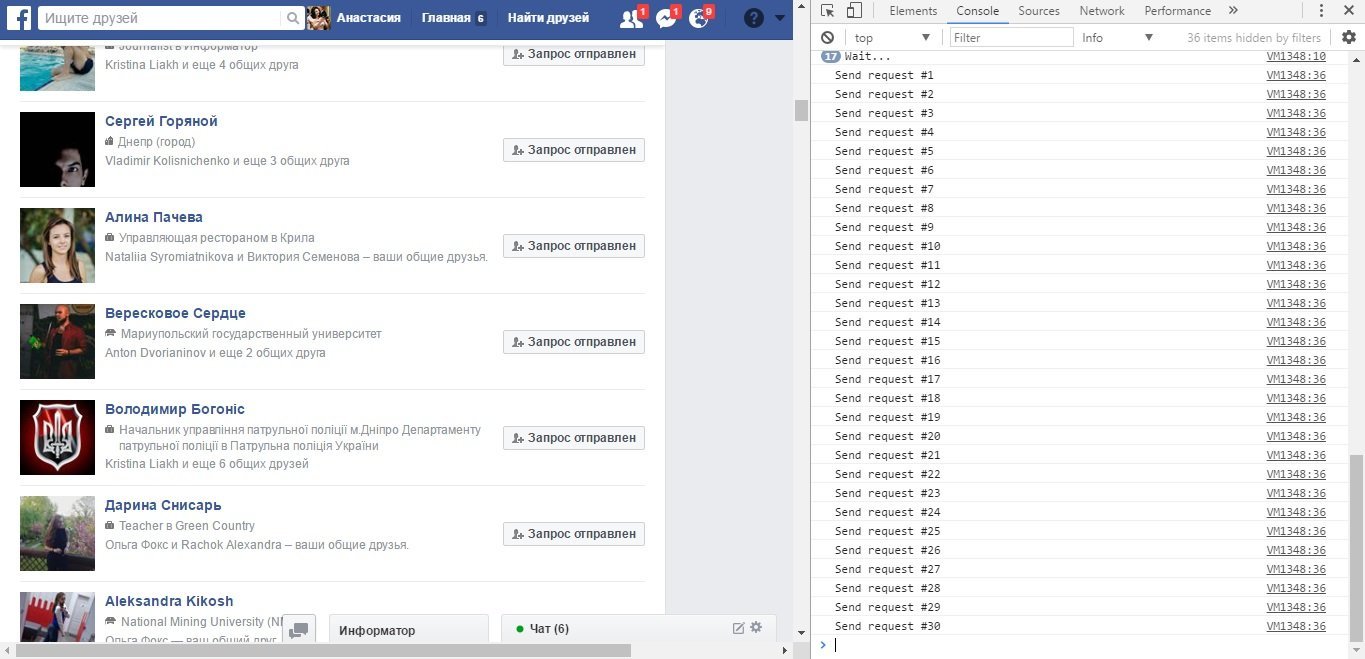Open the friend requests icon in navbar

(630, 17)
